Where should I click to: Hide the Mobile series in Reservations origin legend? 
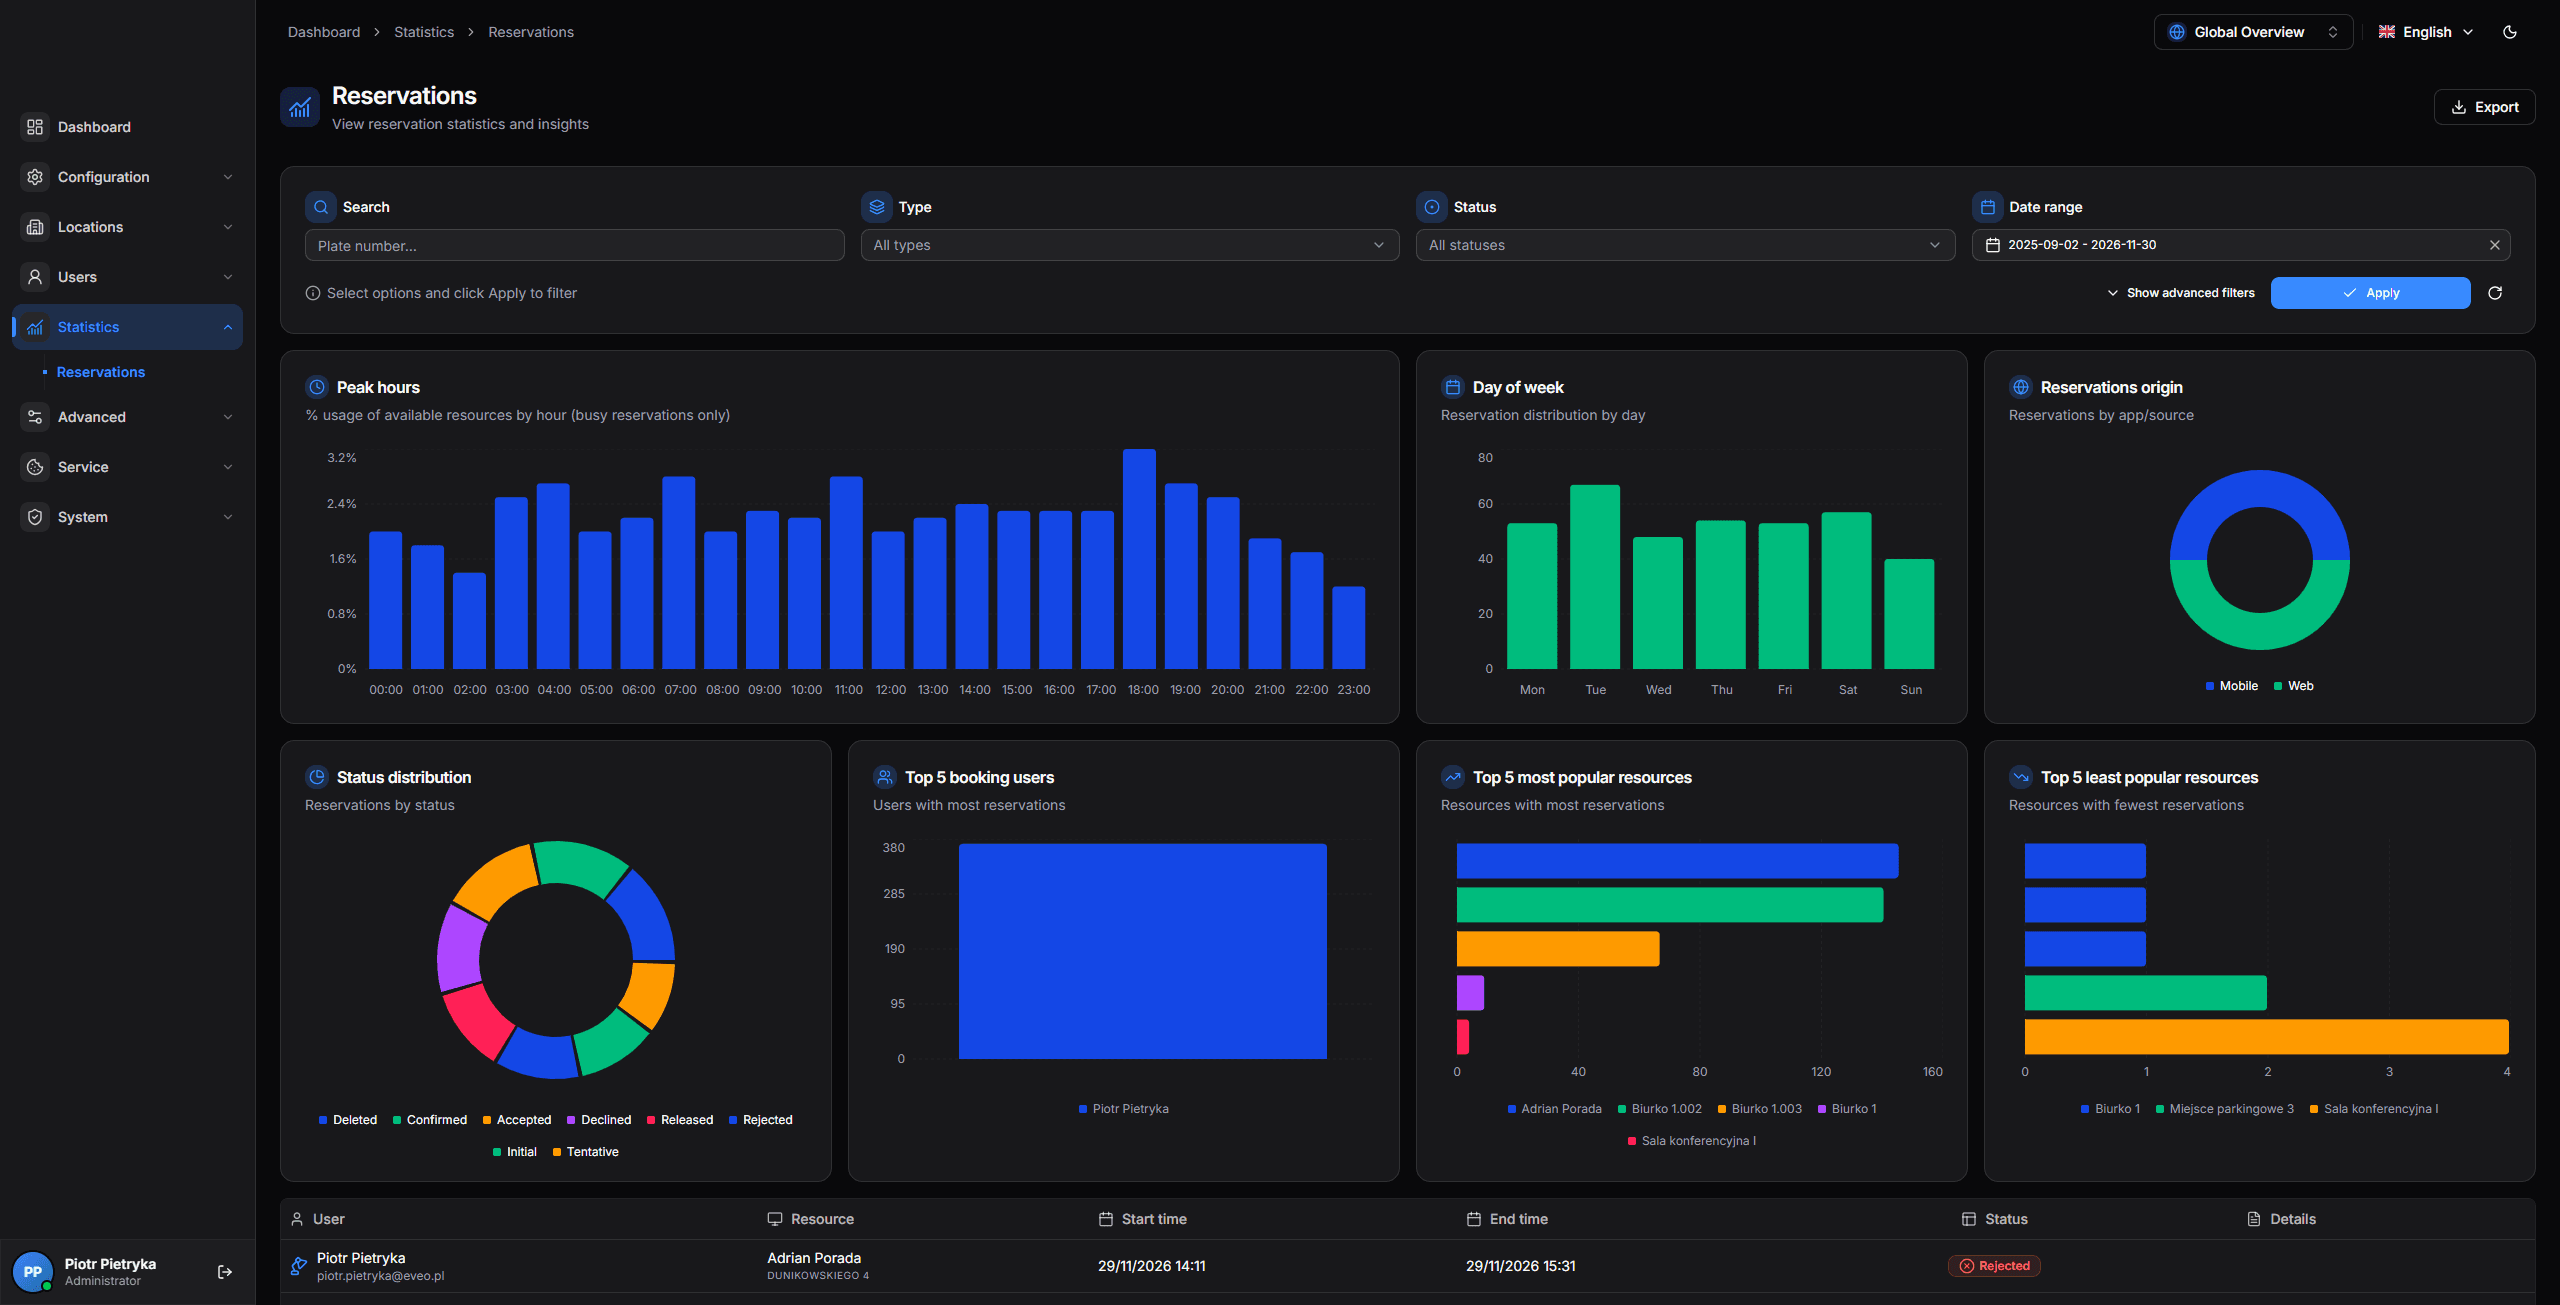(2231, 685)
